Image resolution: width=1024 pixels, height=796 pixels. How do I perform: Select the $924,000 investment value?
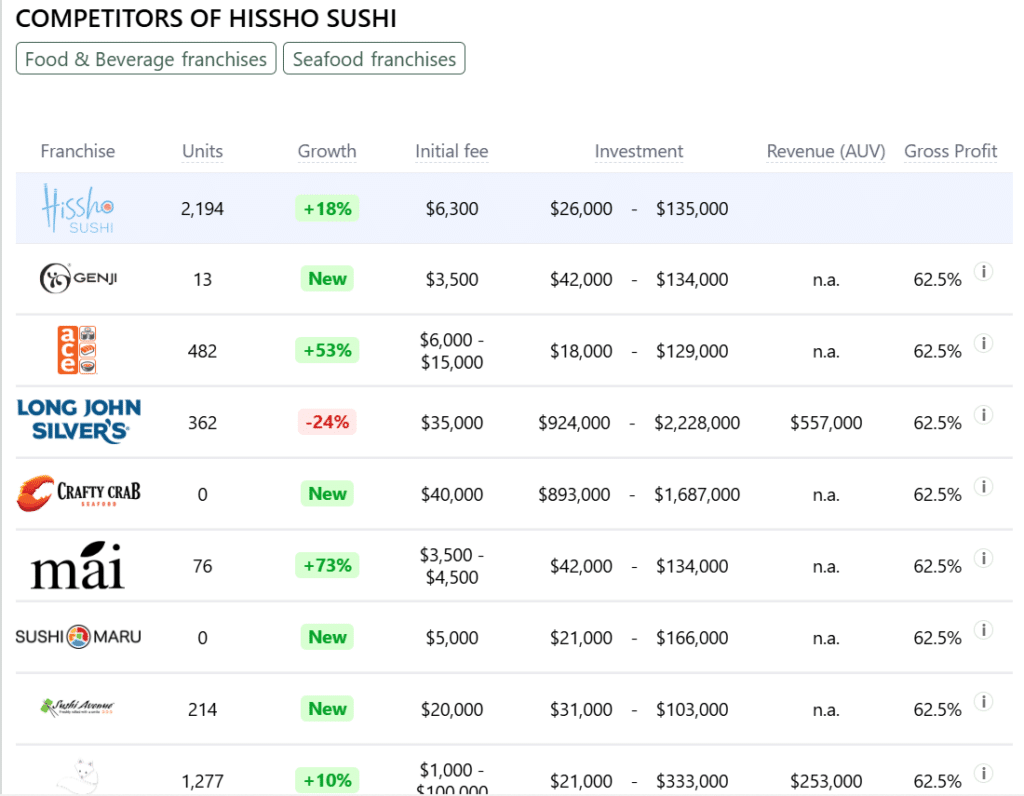pos(574,423)
